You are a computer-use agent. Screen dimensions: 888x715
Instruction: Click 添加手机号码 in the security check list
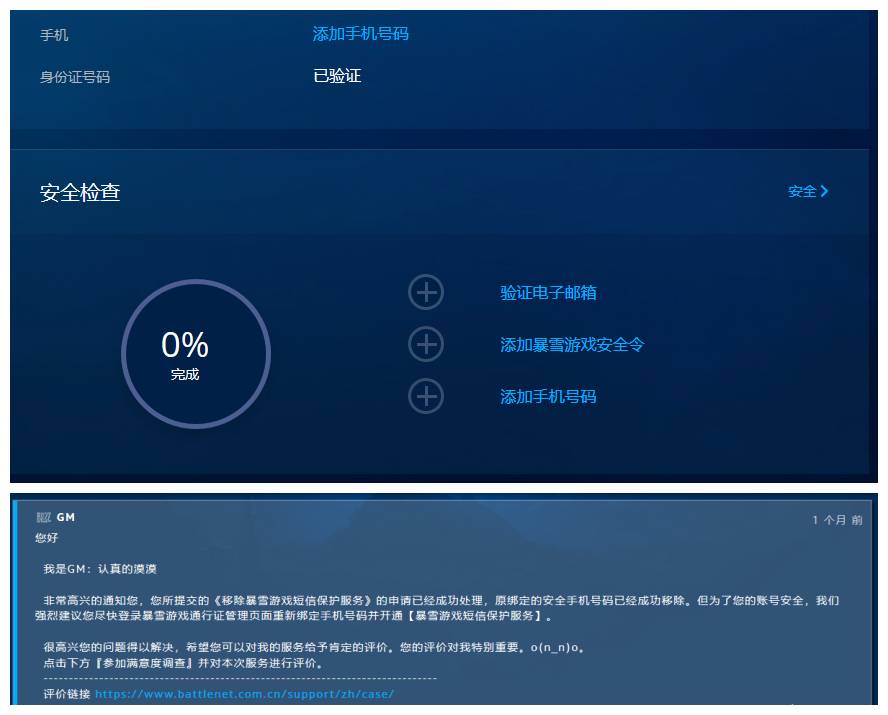[x=548, y=396]
